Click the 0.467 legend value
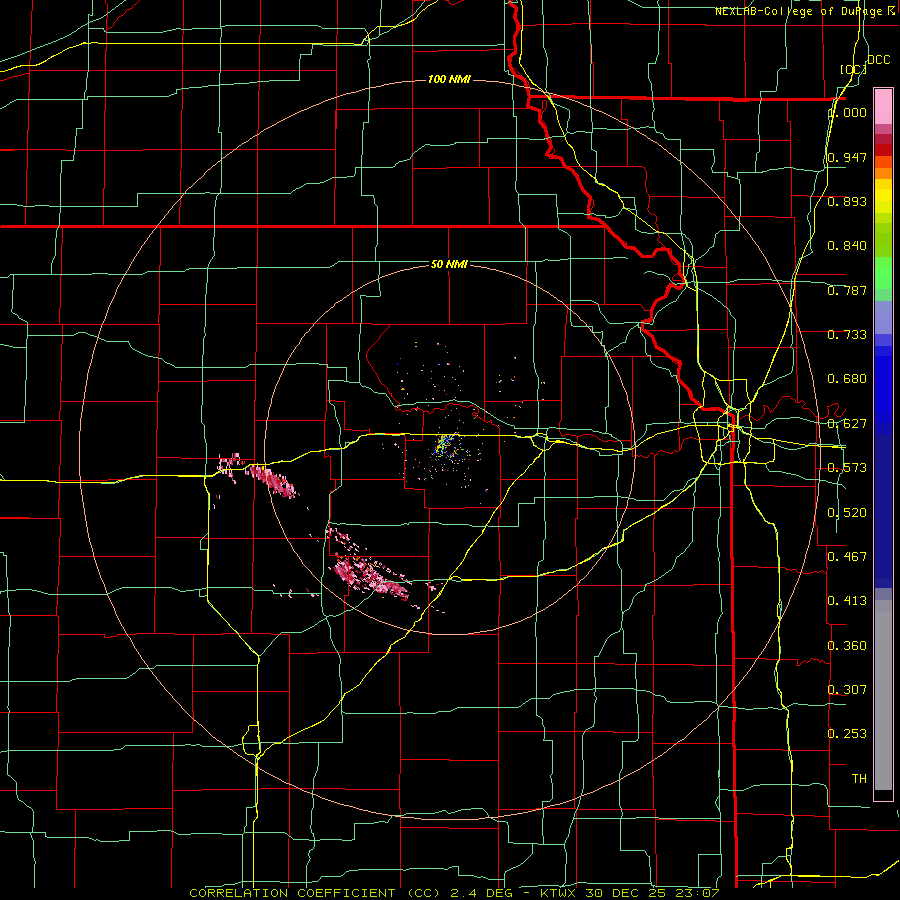The height and width of the screenshot is (900, 900). (x=847, y=557)
